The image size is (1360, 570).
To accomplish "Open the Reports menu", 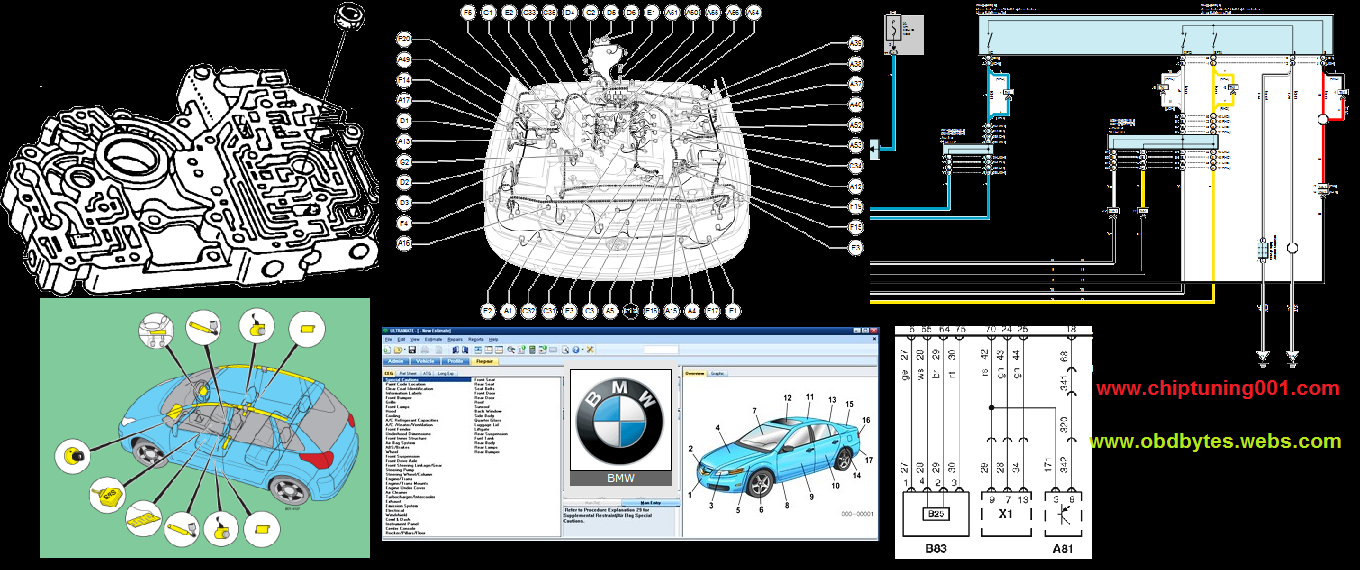I will [476, 339].
